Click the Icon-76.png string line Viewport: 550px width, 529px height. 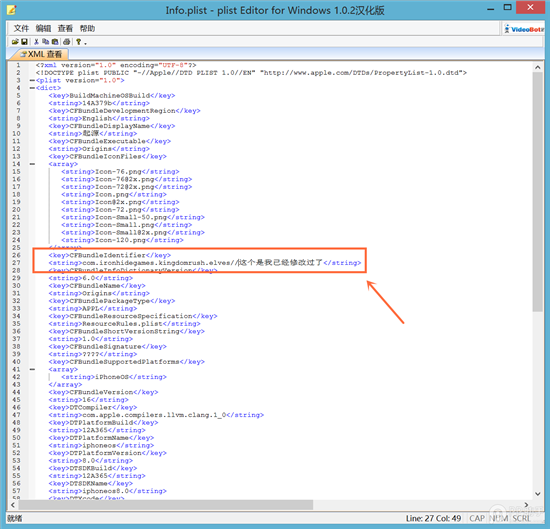pos(120,172)
